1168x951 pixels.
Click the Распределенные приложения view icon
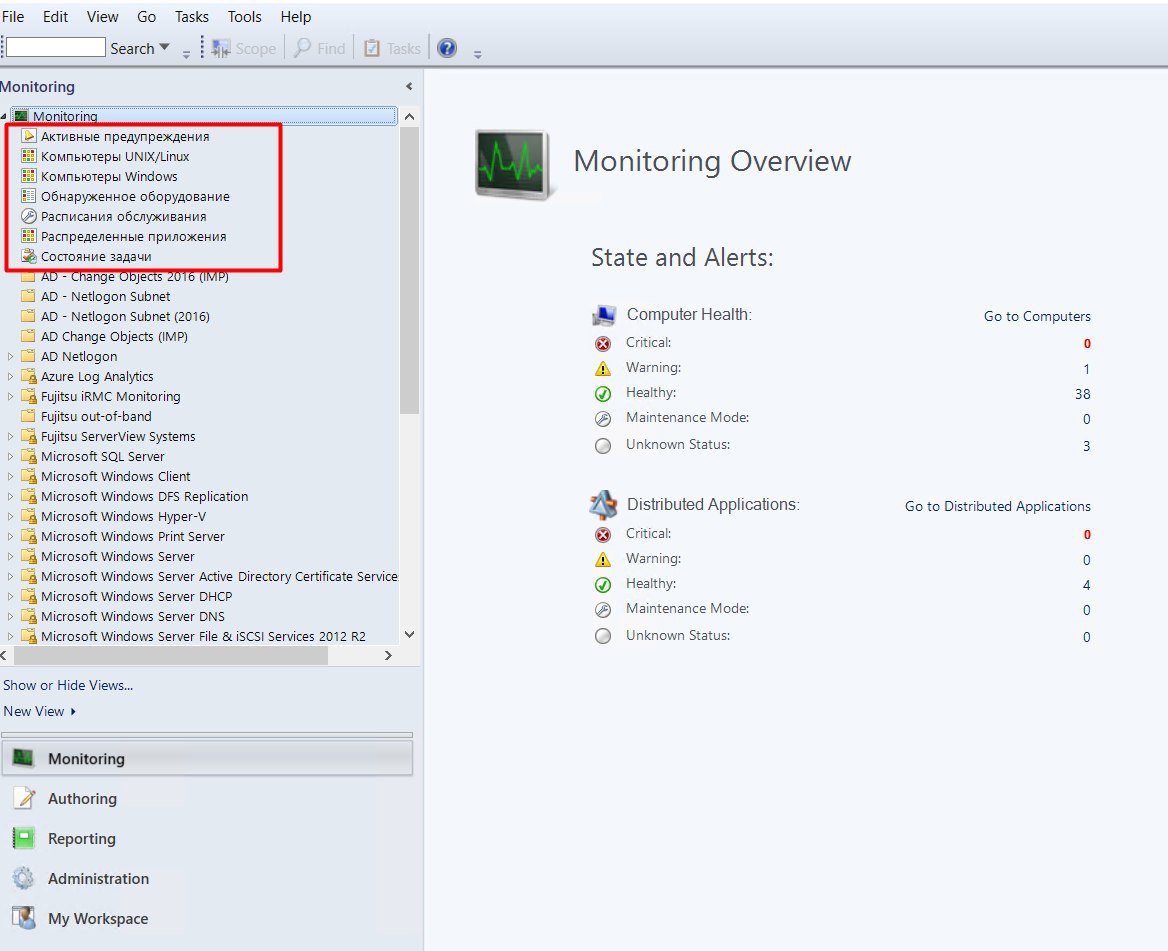(29, 236)
